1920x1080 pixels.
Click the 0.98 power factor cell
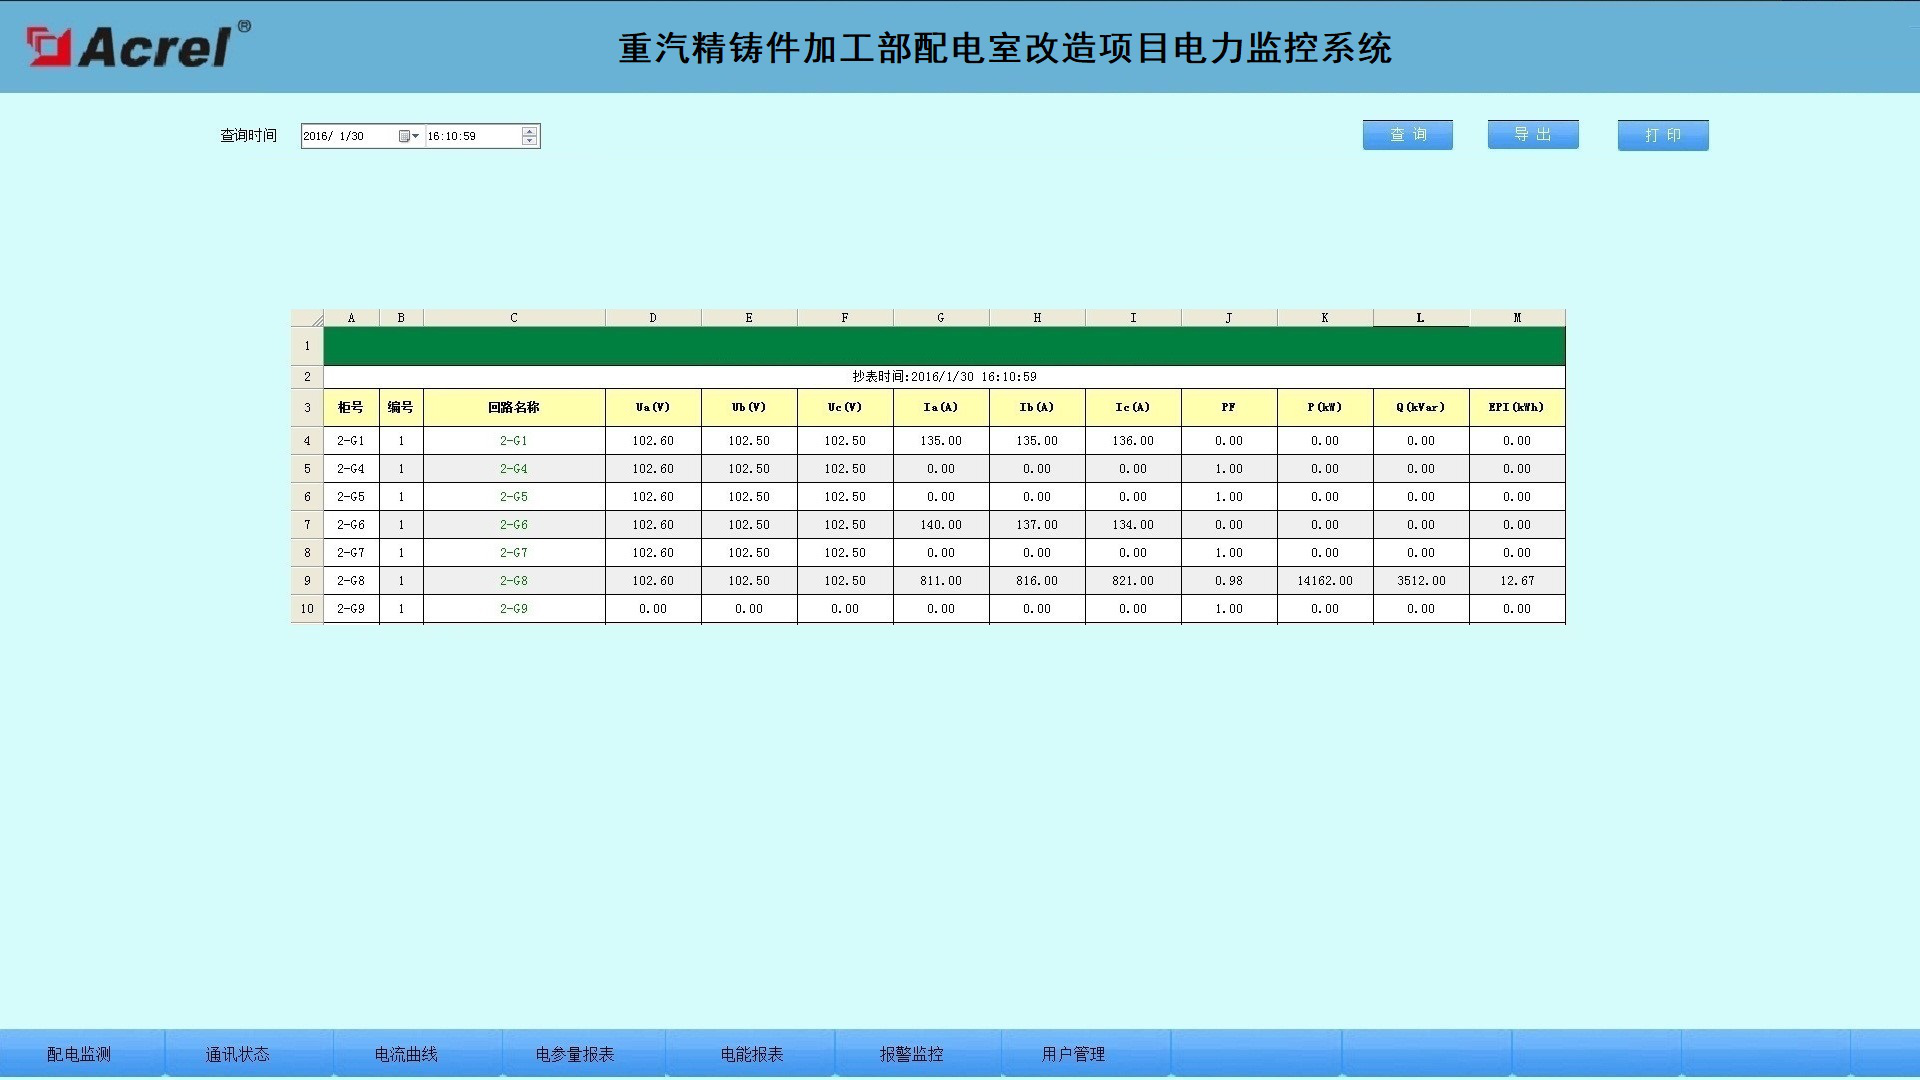coord(1229,581)
